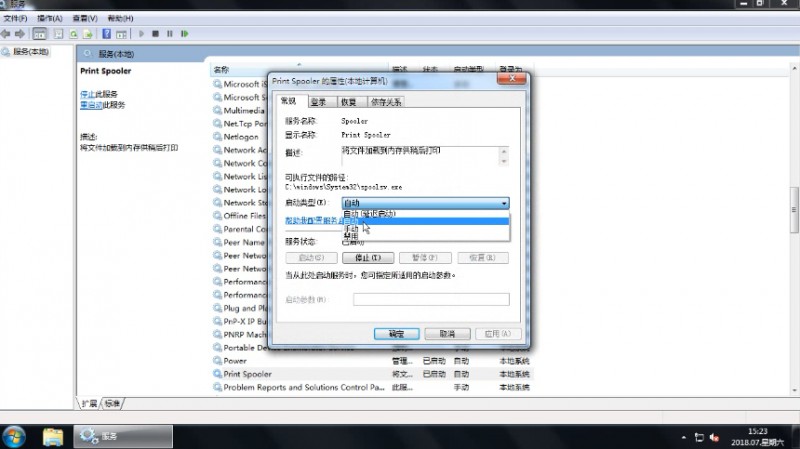Open the 文件(F) menu
800x449 pixels.
[15, 18]
